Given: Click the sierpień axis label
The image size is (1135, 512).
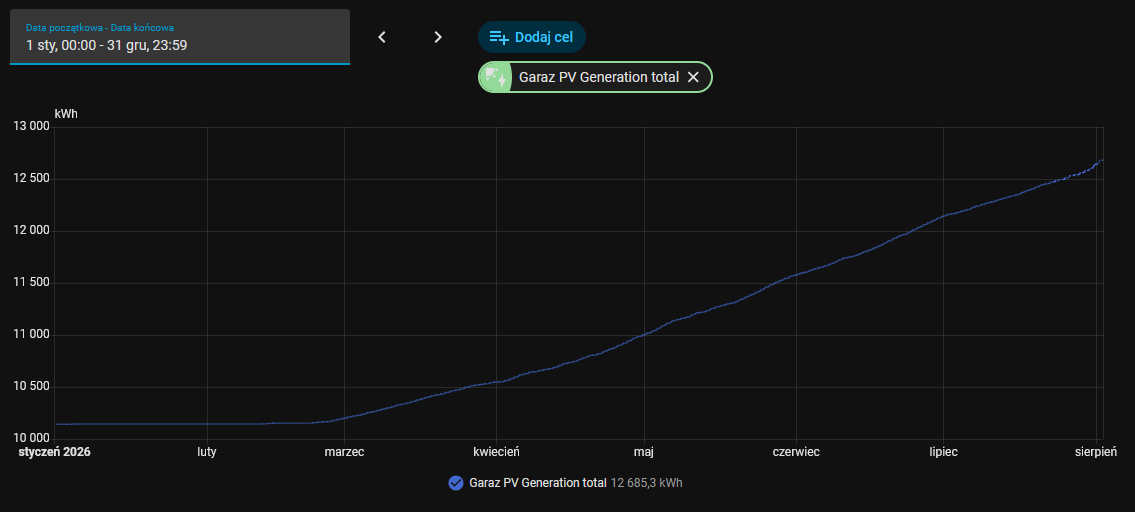Looking at the screenshot, I should [x=1096, y=452].
